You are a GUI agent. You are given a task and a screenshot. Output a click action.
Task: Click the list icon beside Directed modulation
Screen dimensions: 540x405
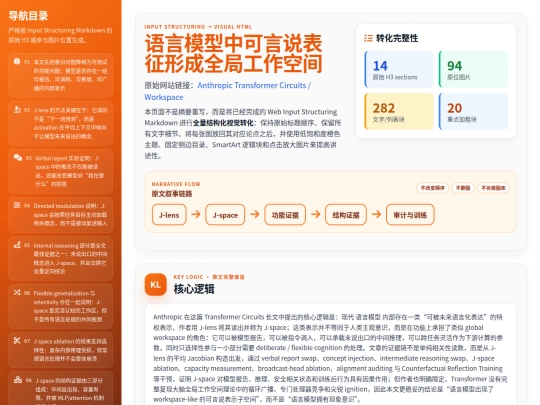click(x=17, y=205)
